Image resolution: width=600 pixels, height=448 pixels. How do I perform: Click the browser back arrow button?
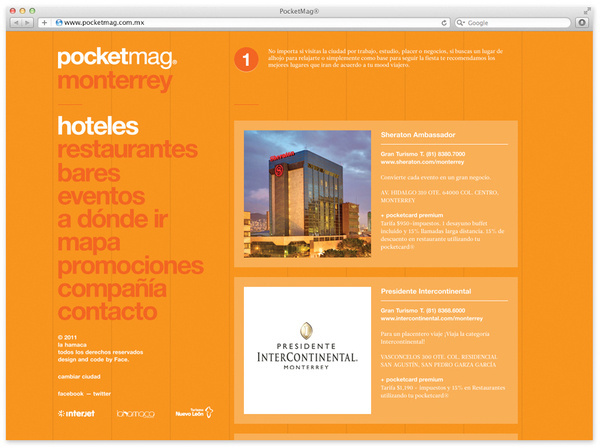[16, 23]
